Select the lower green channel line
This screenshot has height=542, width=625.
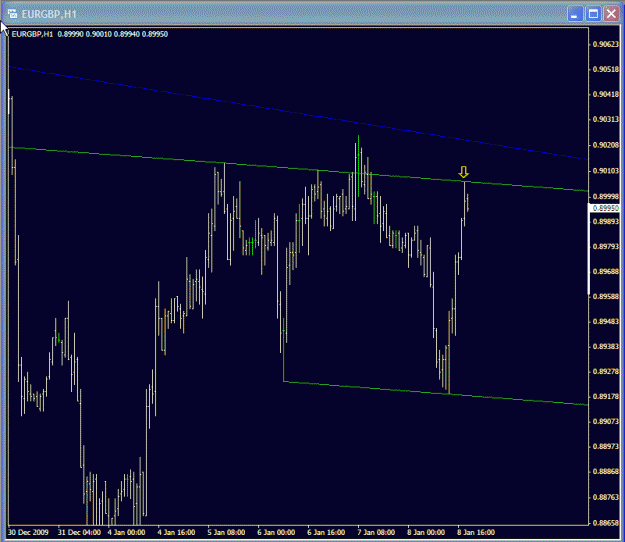click(x=436, y=393)
